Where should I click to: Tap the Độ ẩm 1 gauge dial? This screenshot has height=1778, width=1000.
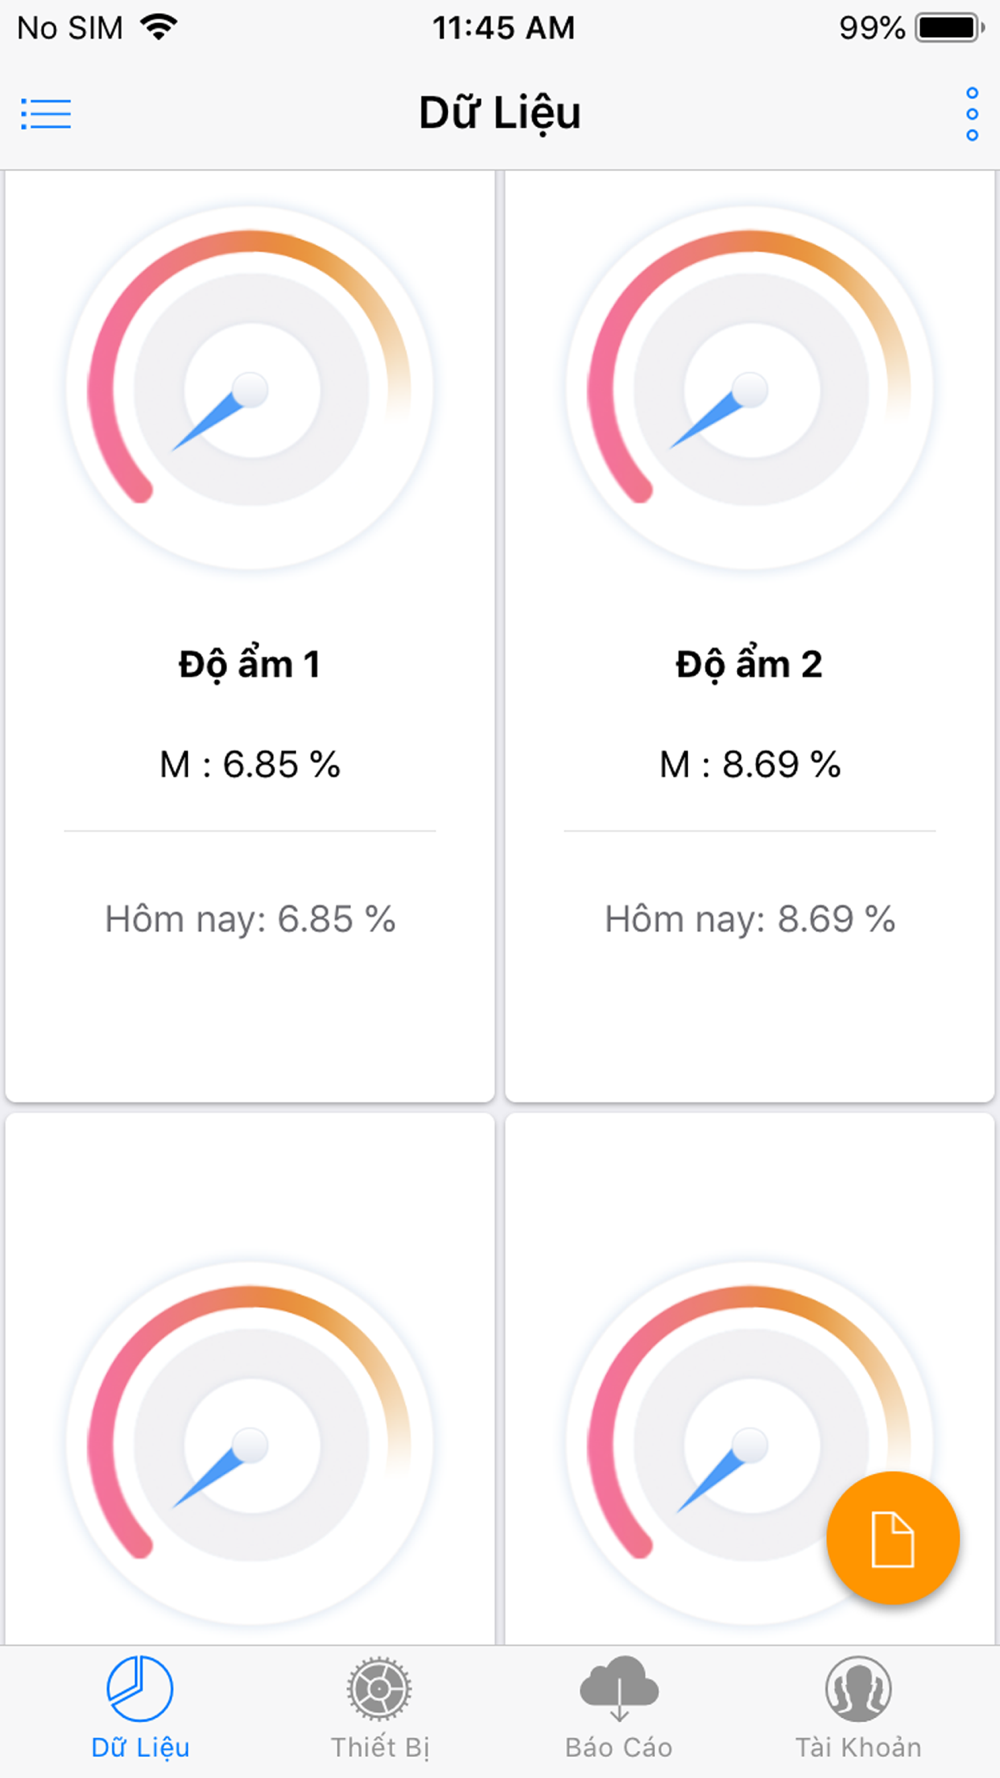pos(250,389)
